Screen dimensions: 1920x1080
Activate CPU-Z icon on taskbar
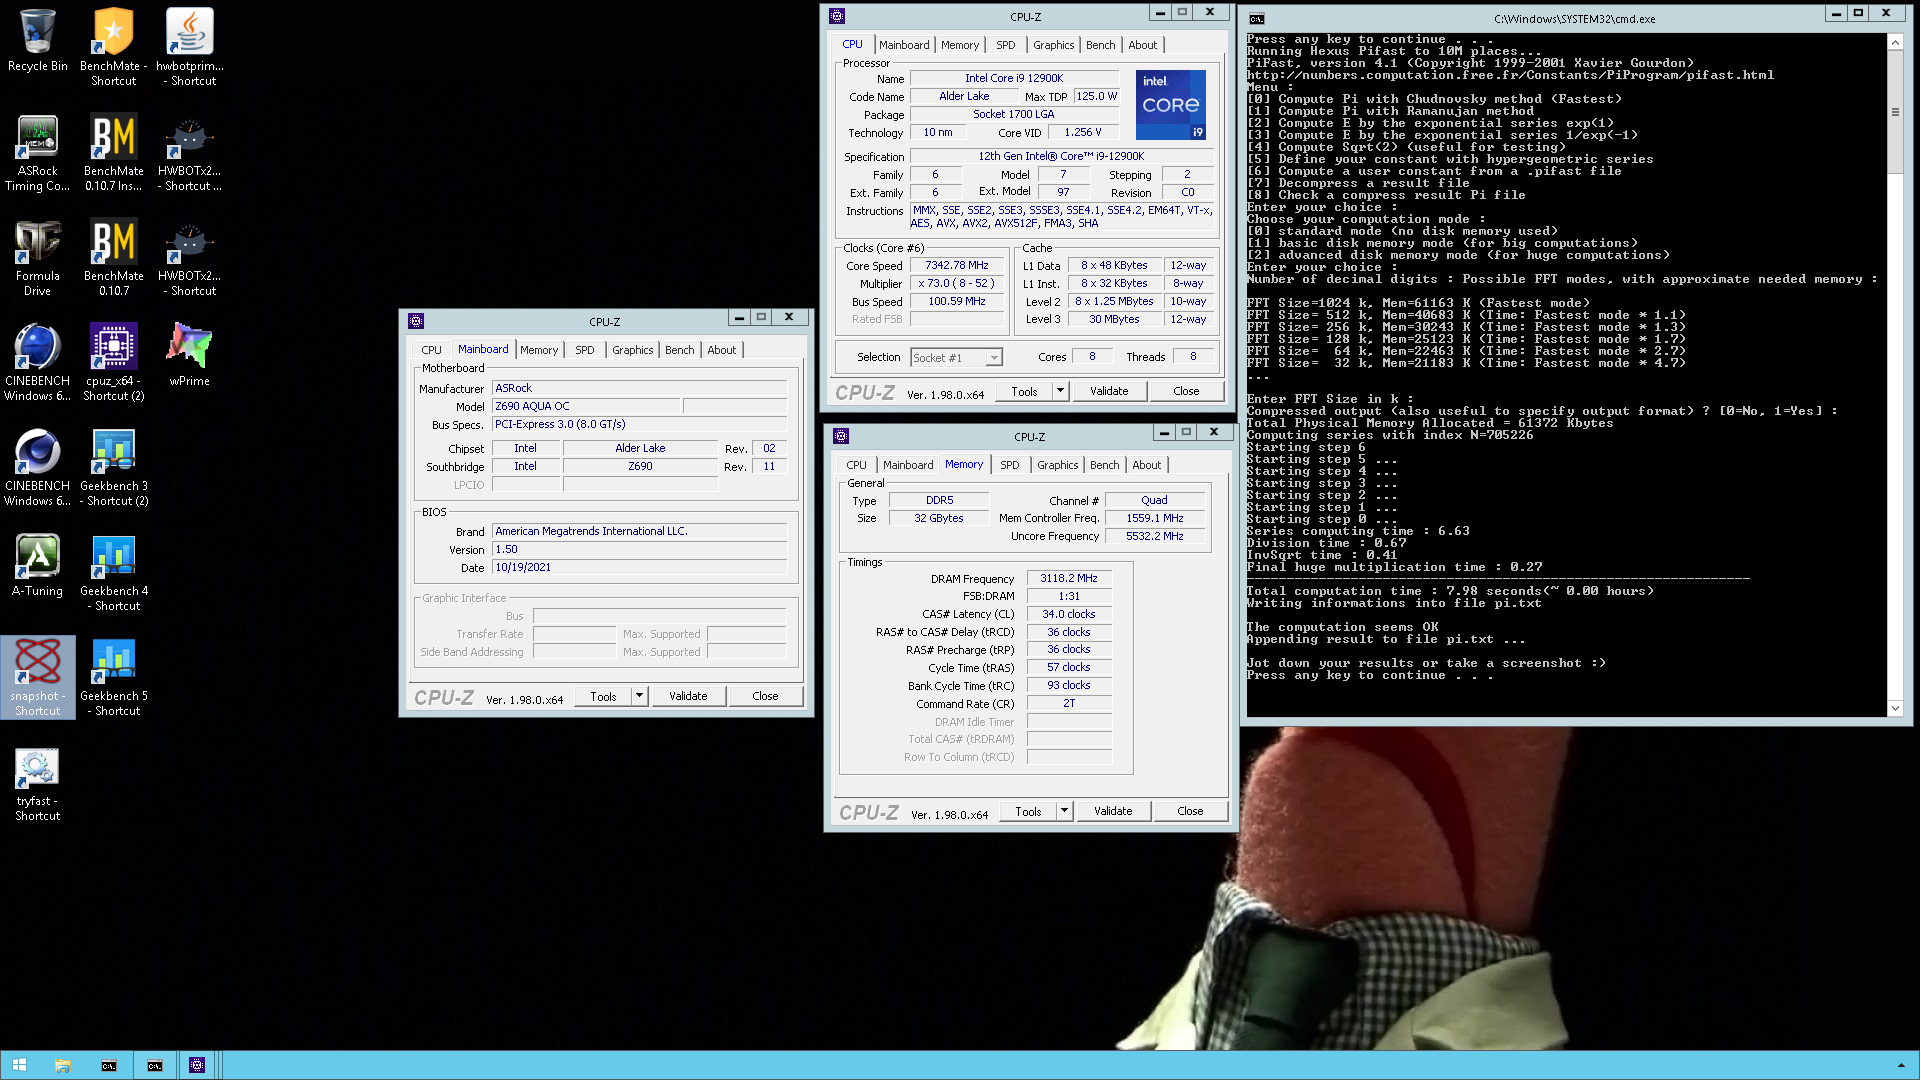(197, 1065)
